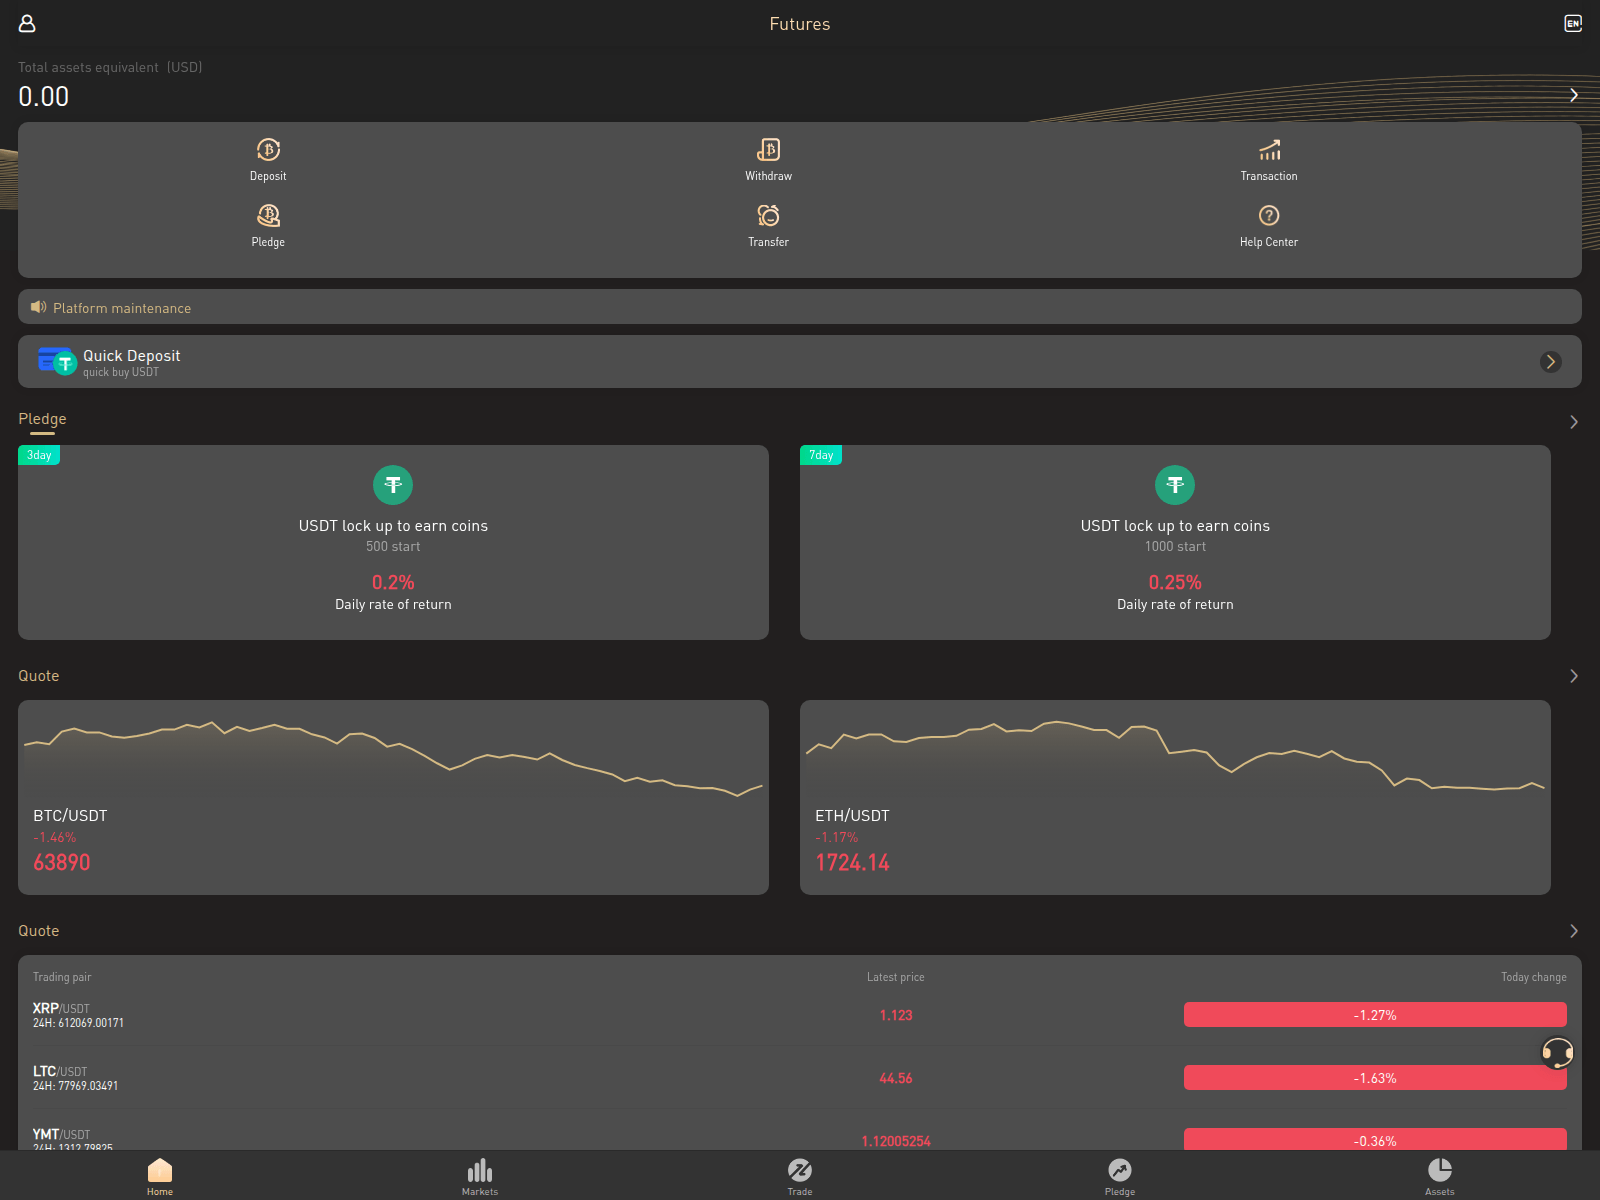This screenshot has height=1200, width=1600.
Task: Go to the Assets tab
Action: [1440, 1176]
